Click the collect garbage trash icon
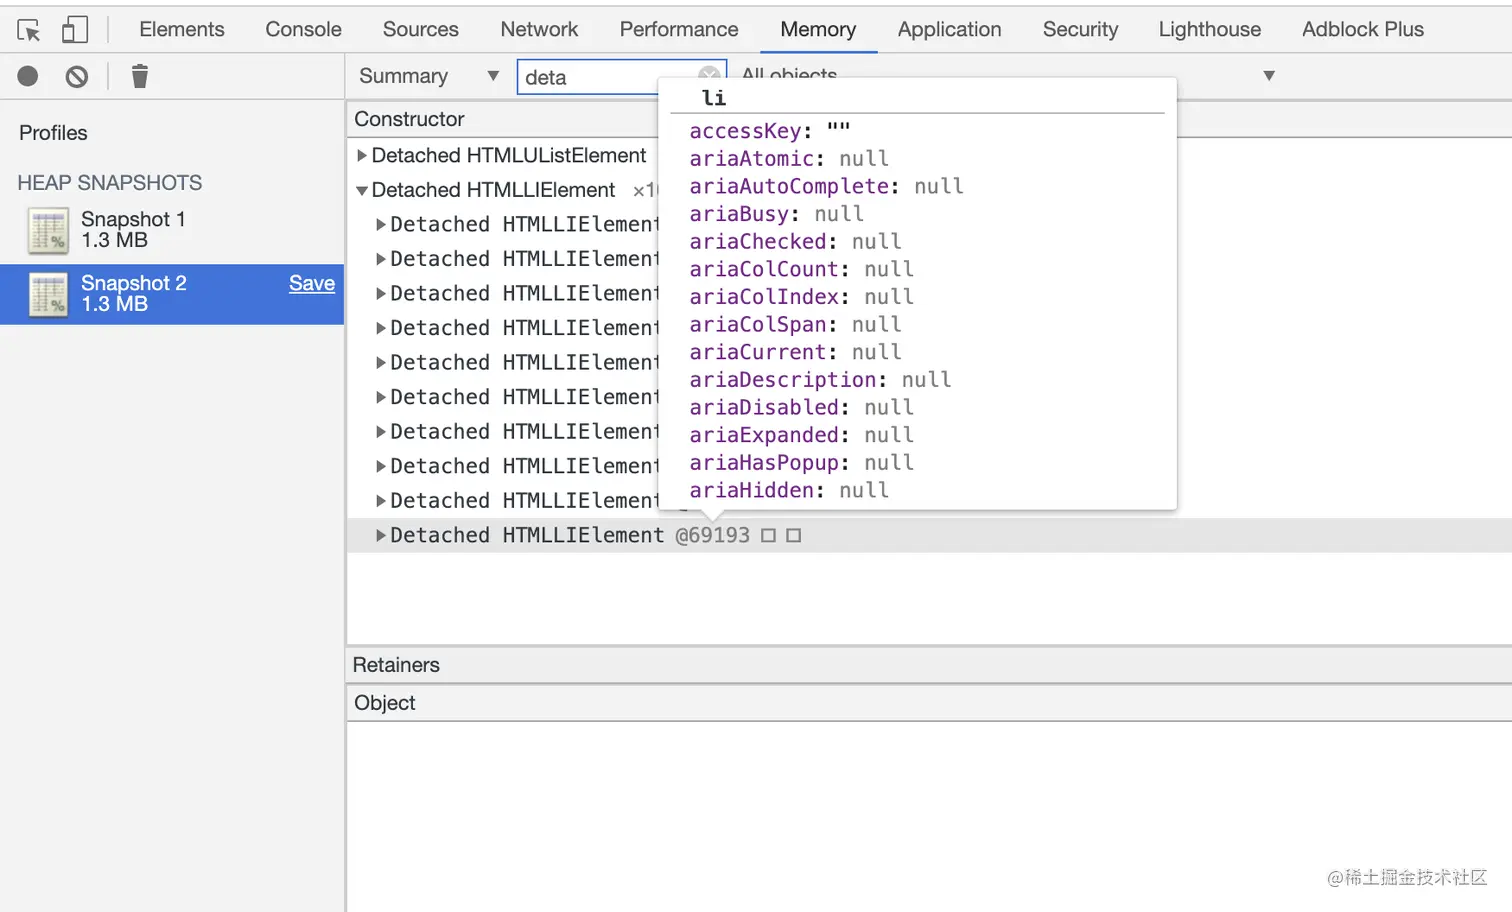 [x=140, y=77]
